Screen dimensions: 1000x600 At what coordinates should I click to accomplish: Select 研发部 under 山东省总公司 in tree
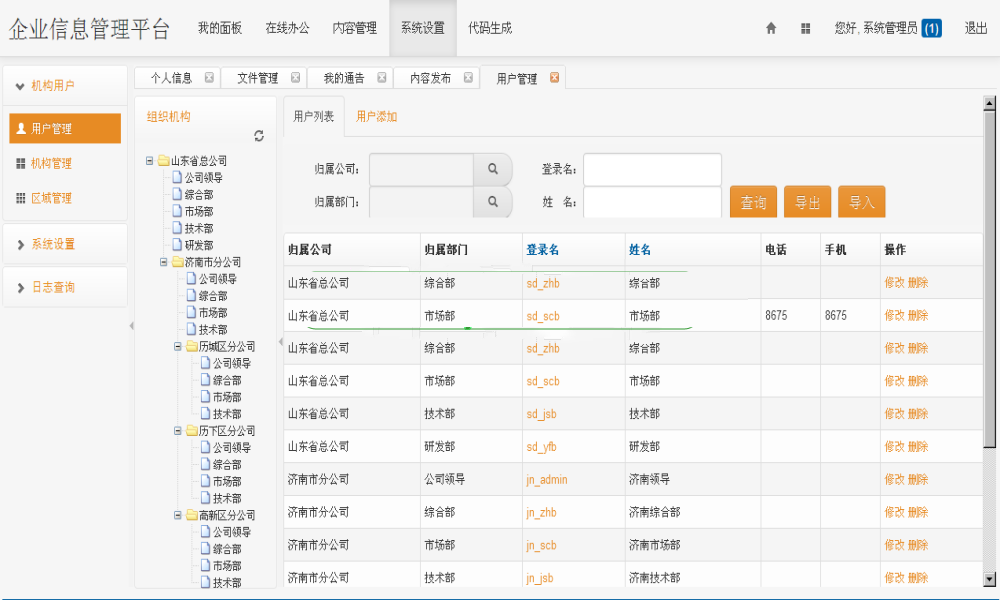199,245
